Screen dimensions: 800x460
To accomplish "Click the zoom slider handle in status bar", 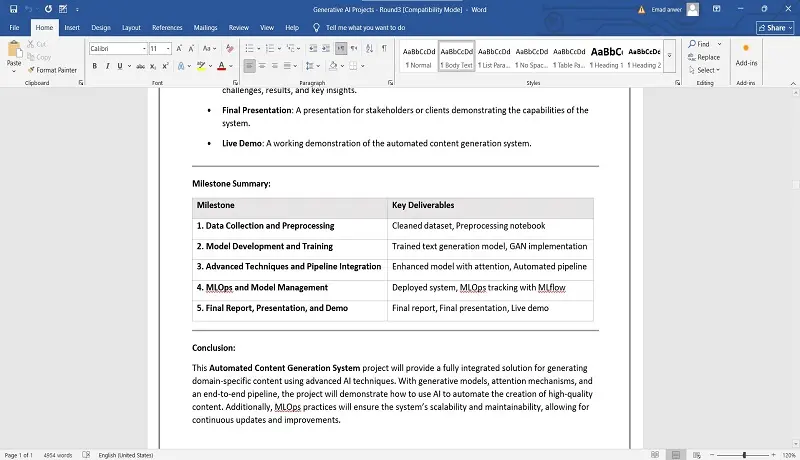I will coord(744,454).
